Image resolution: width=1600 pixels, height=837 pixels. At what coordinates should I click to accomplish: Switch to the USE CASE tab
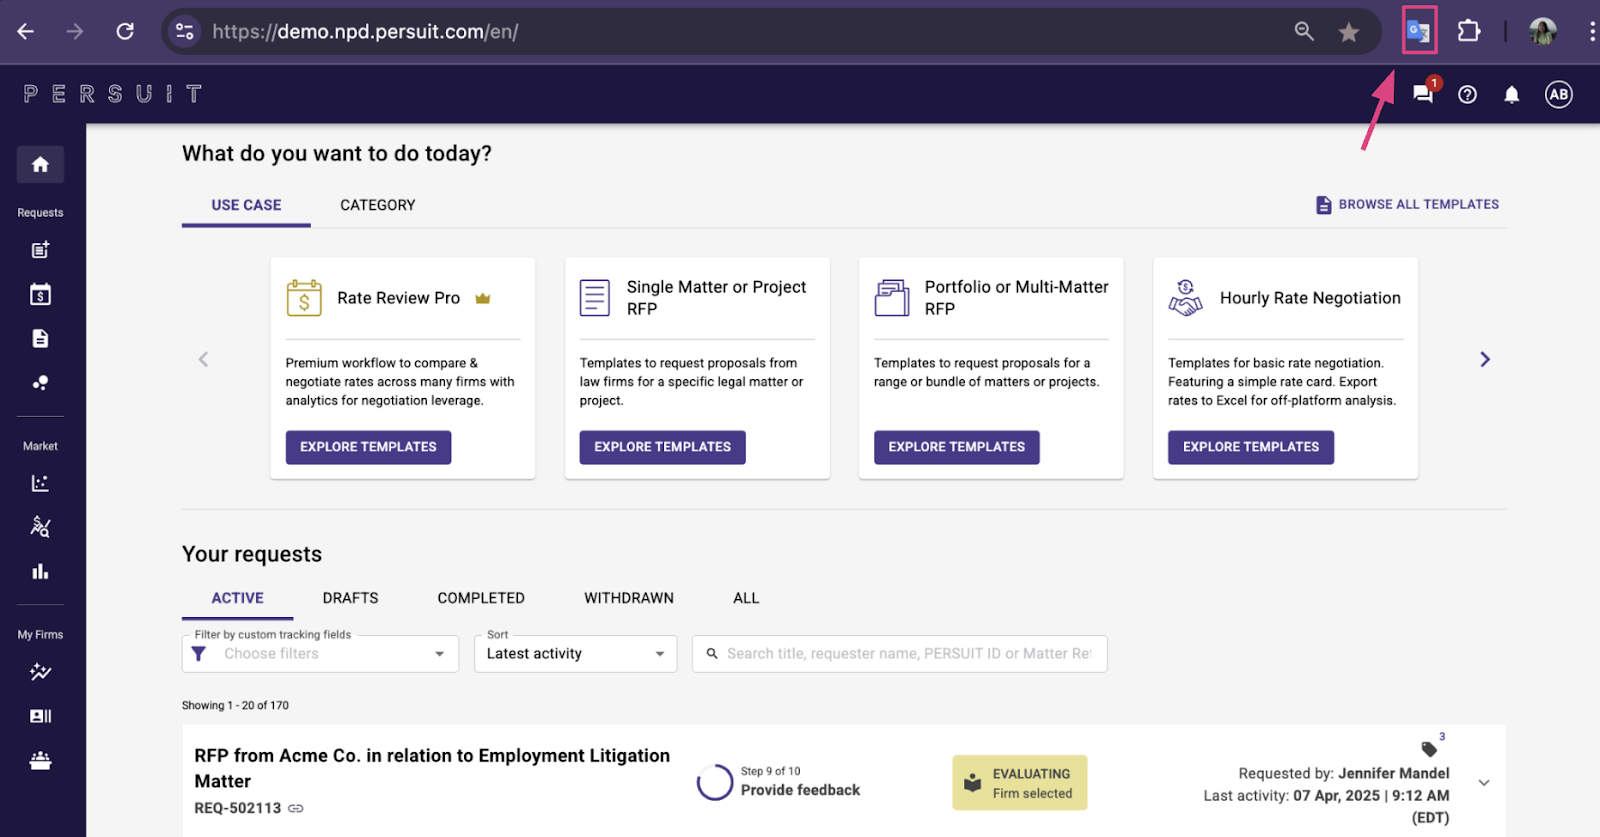coord(246,205)
